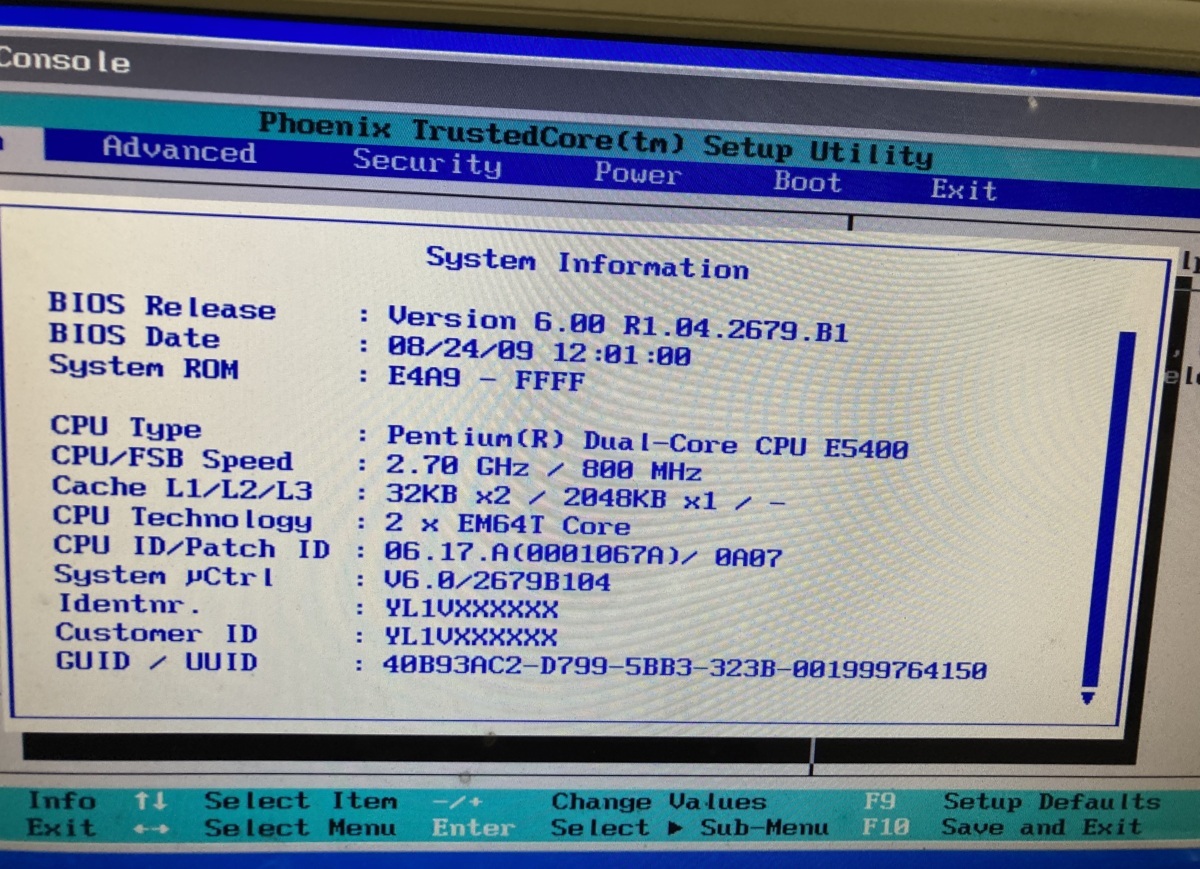Click the value Version 6.00 R1.04.2679.B1
The width and height of the screenshot is (1200, 869).
[x=617, y=324]
